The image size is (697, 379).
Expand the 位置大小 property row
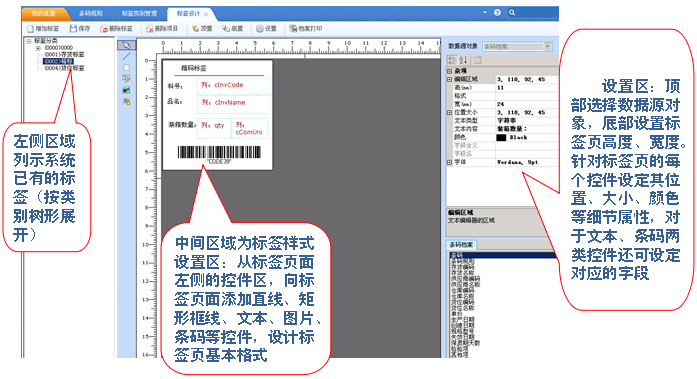tap(449, 113)
